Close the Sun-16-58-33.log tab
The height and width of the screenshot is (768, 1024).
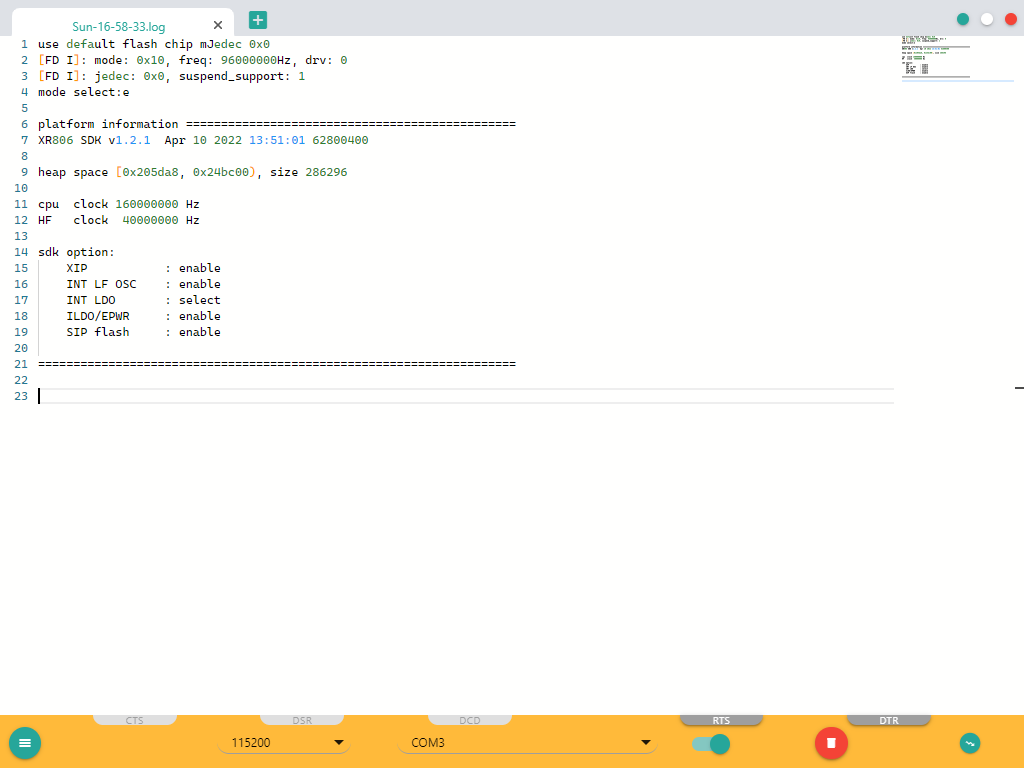(218, 25)
